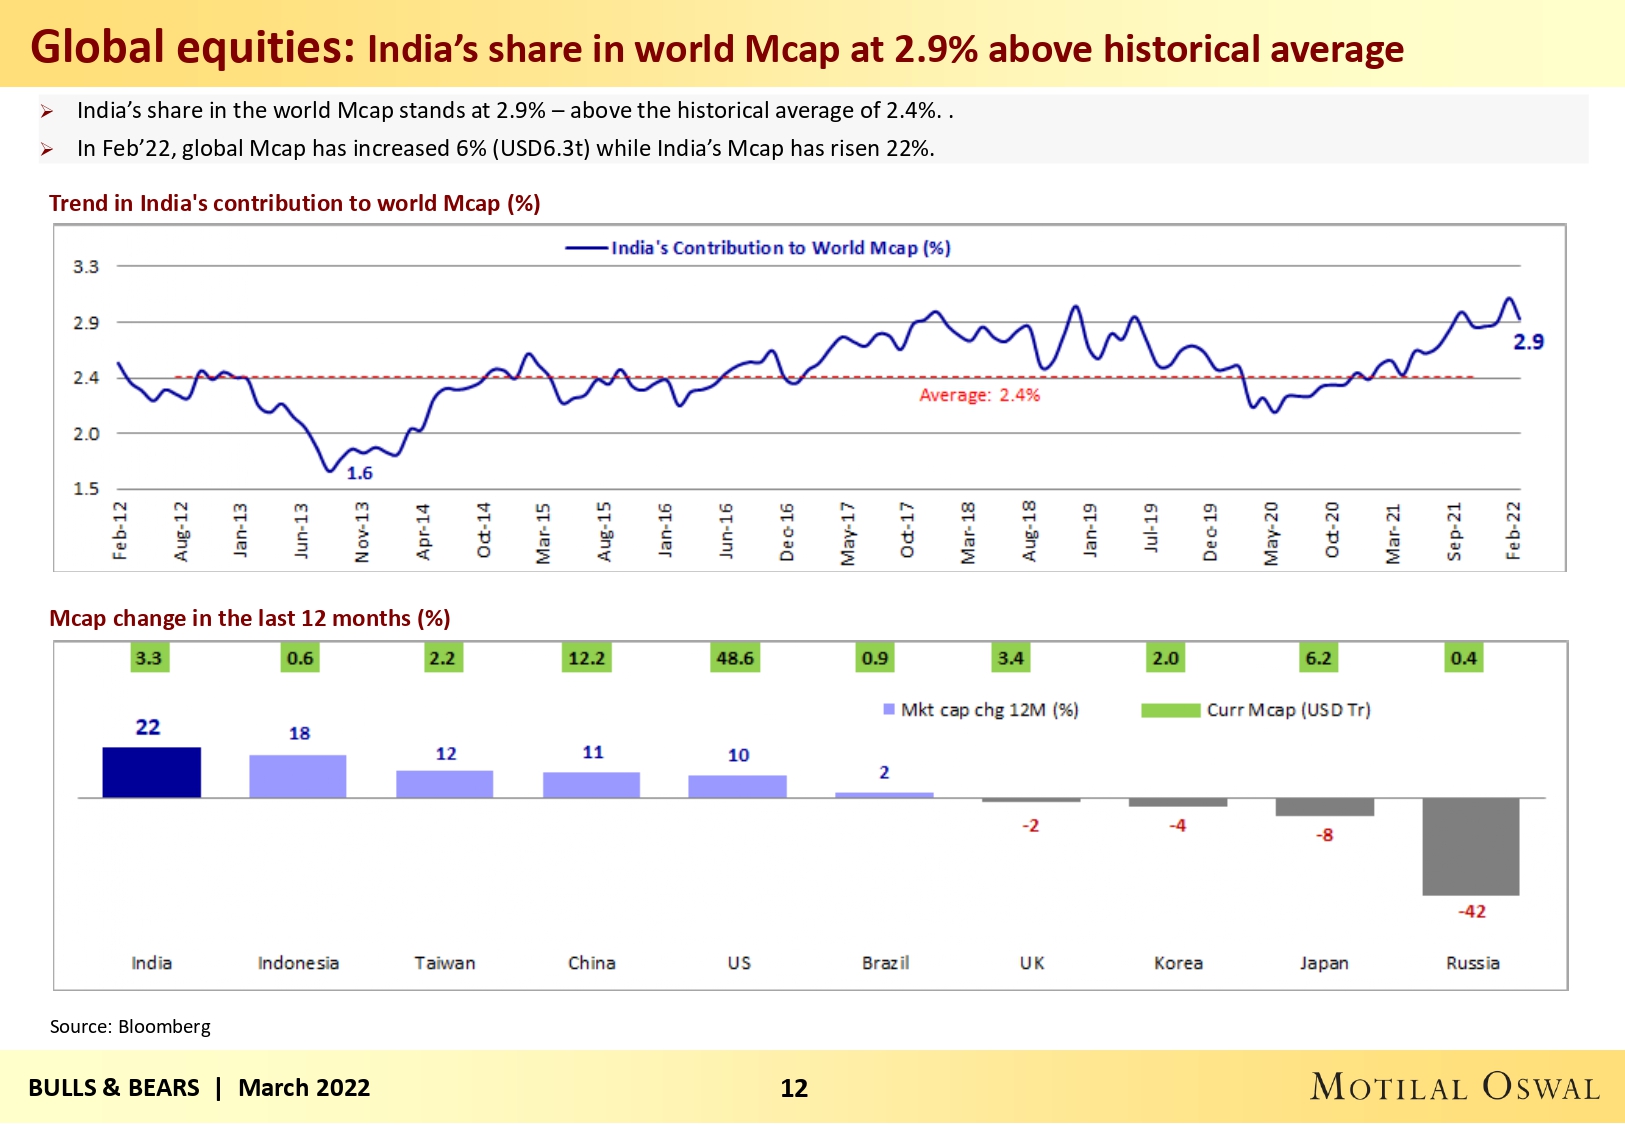Screen dimensions: 1625x1125
Task: Click Japan's gray -8 bar
Action: [1324, 807]
